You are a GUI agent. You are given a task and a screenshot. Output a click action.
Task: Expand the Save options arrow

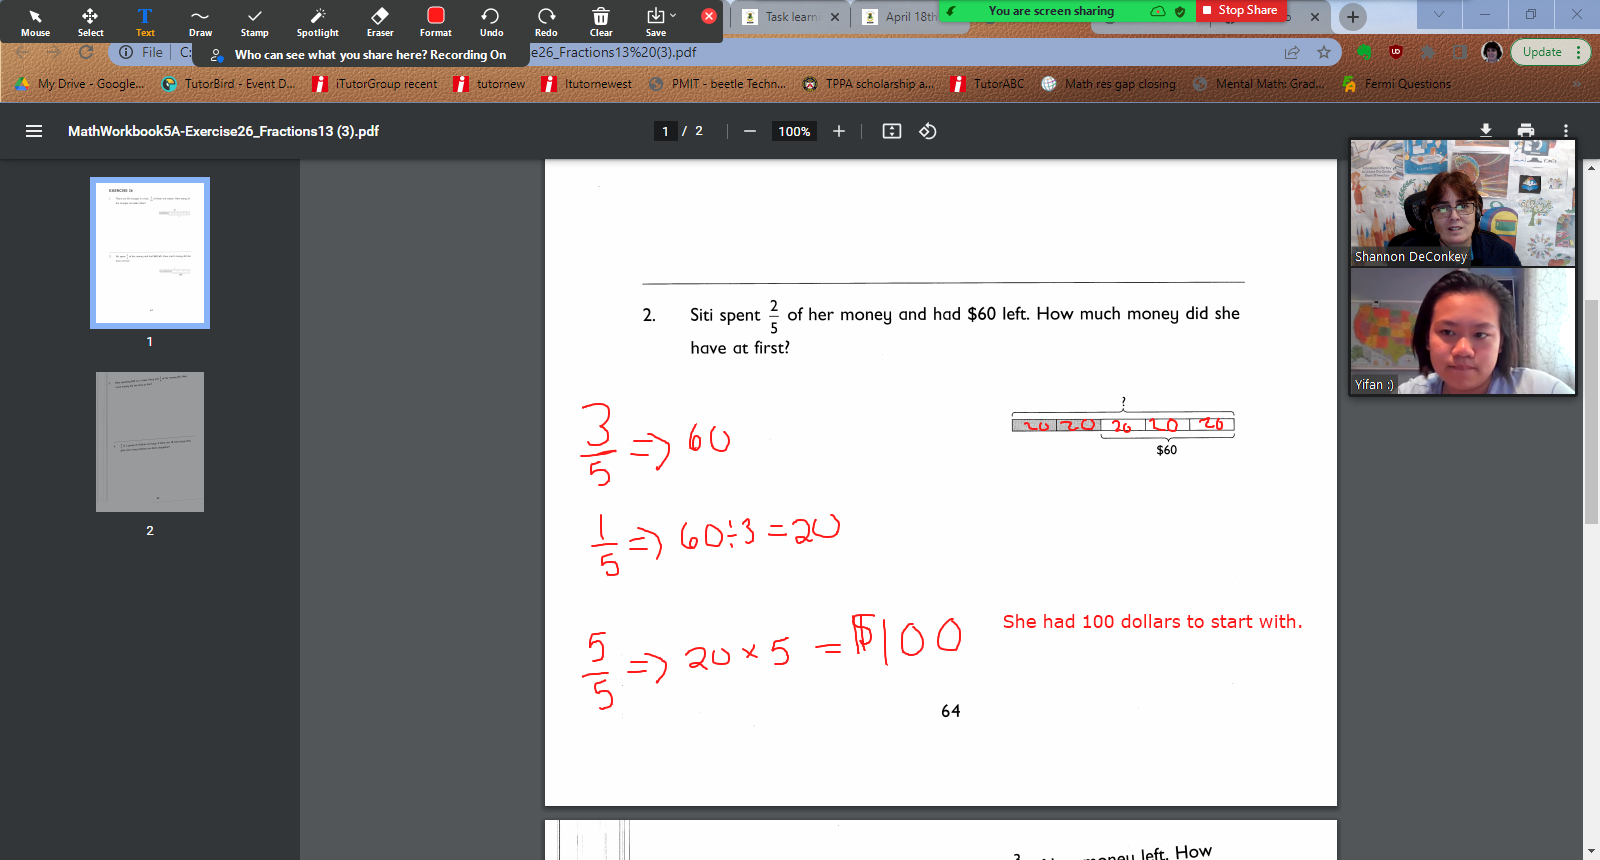(673, 16)
